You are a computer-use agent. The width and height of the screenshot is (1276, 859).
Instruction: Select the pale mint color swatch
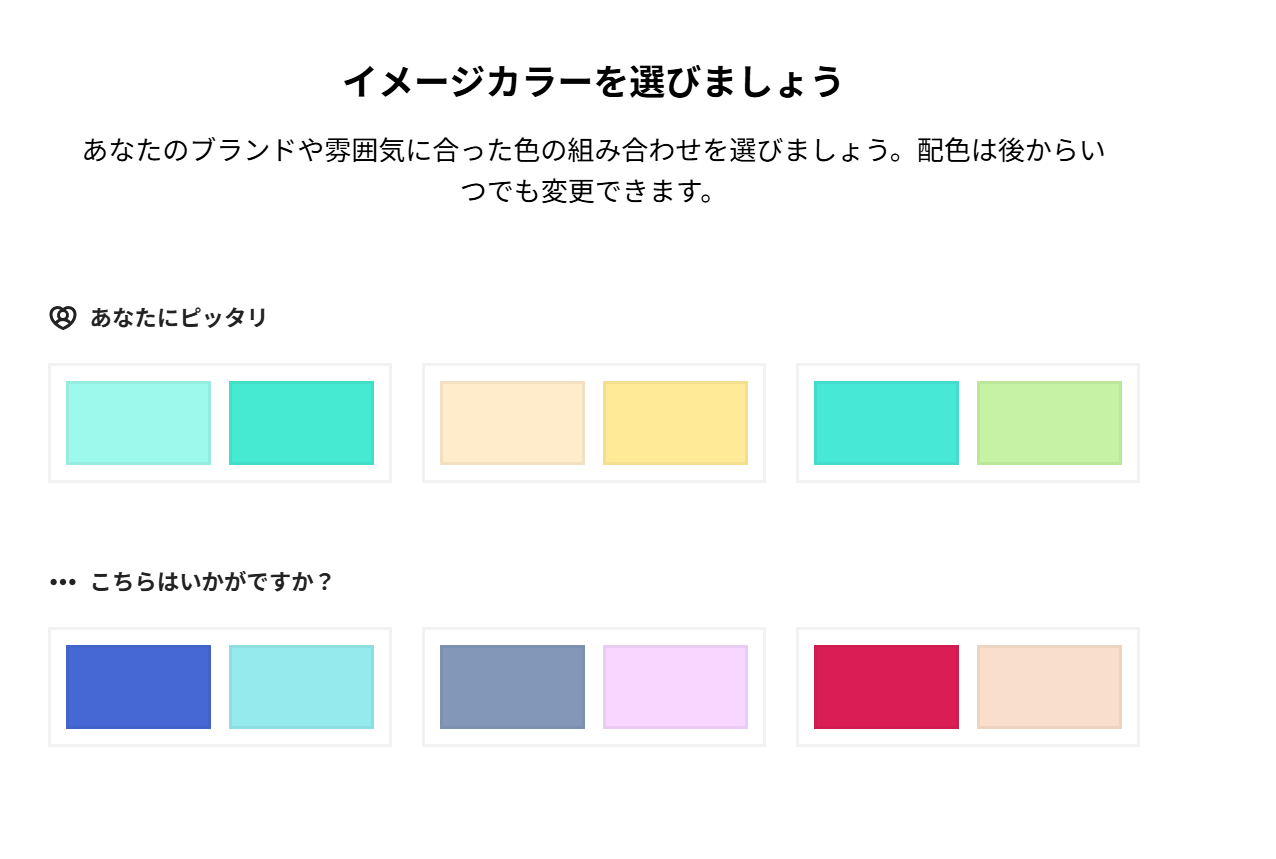point(138,423)
